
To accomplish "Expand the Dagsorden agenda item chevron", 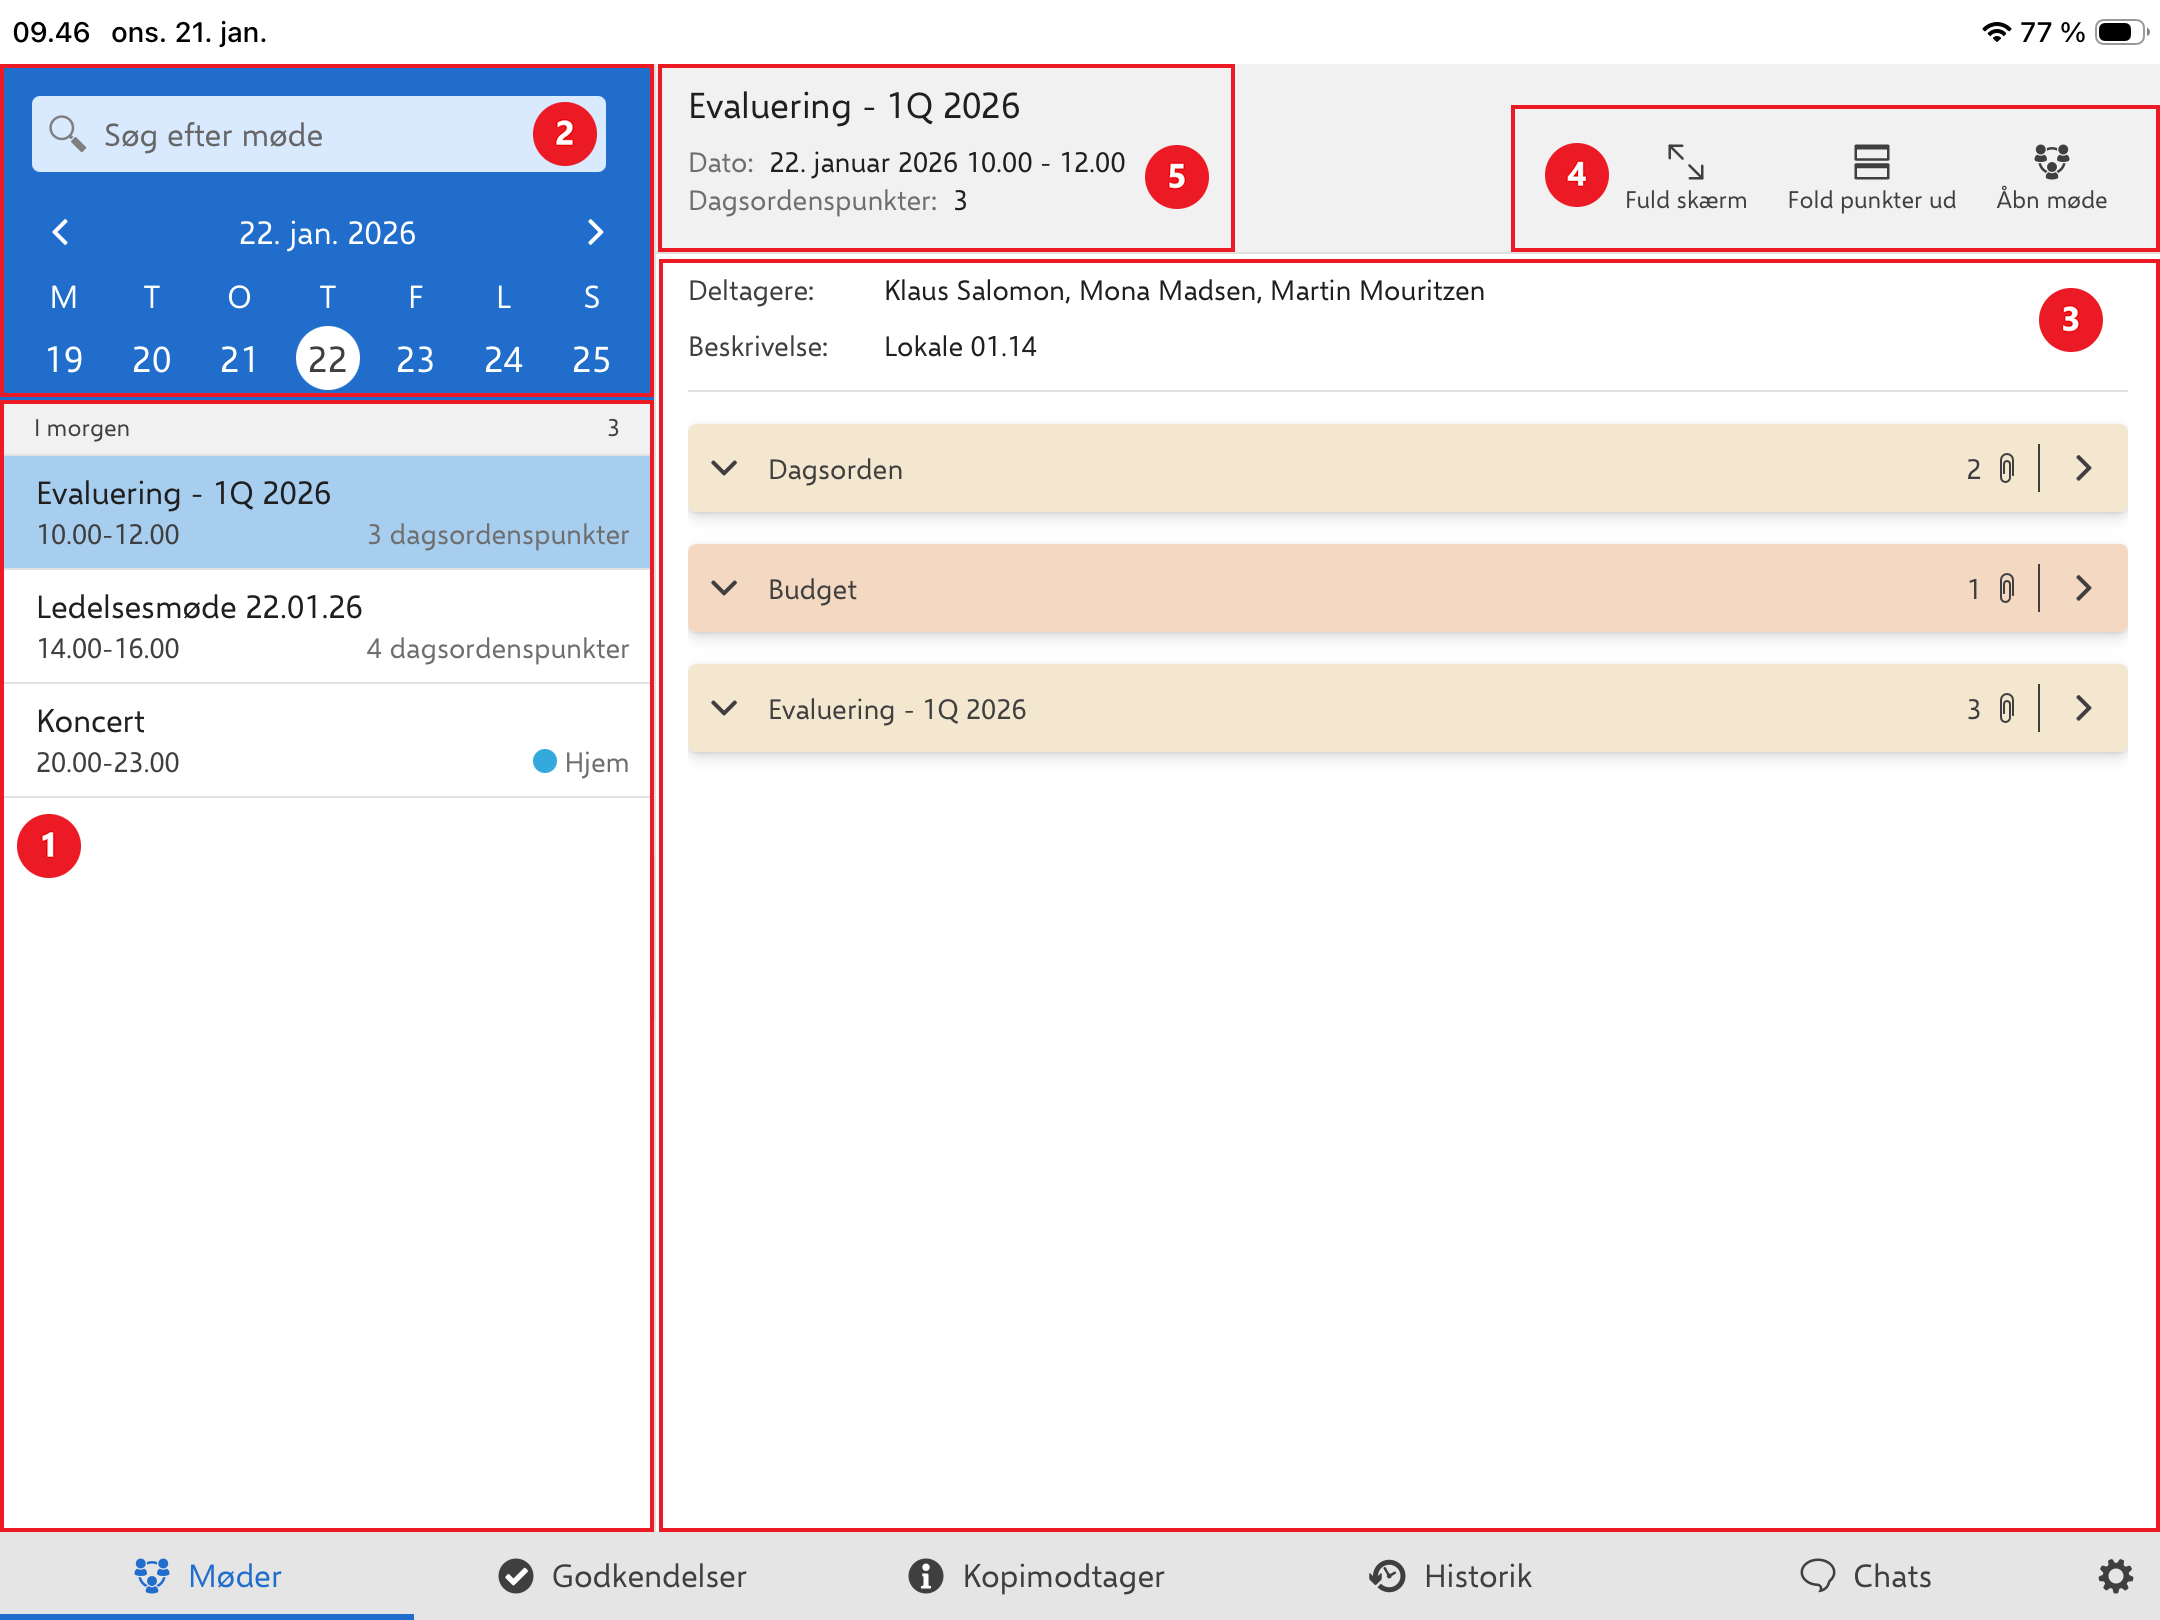I will click(724, 468).
